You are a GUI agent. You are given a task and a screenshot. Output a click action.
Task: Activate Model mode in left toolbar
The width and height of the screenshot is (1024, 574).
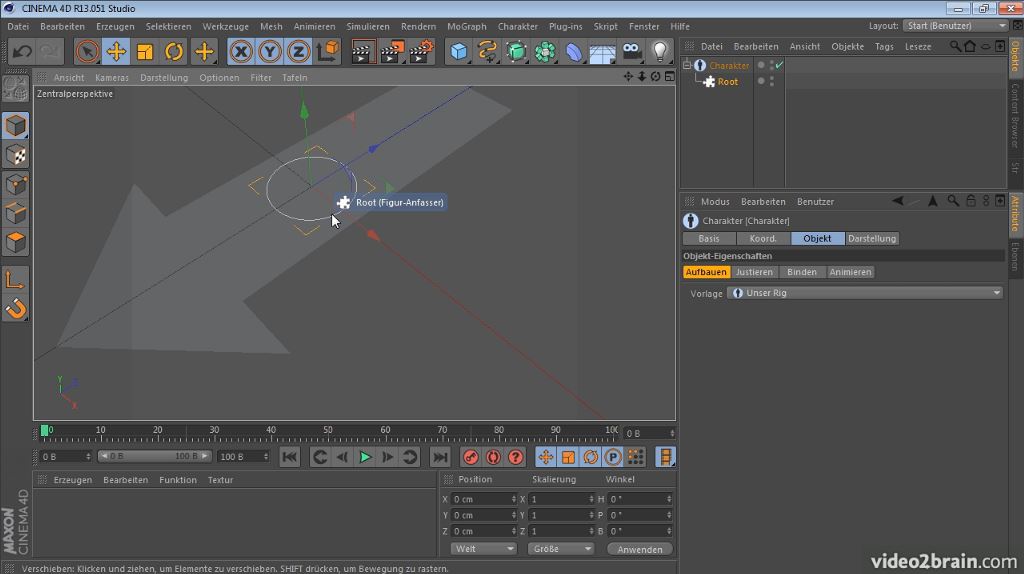[16, 125]
